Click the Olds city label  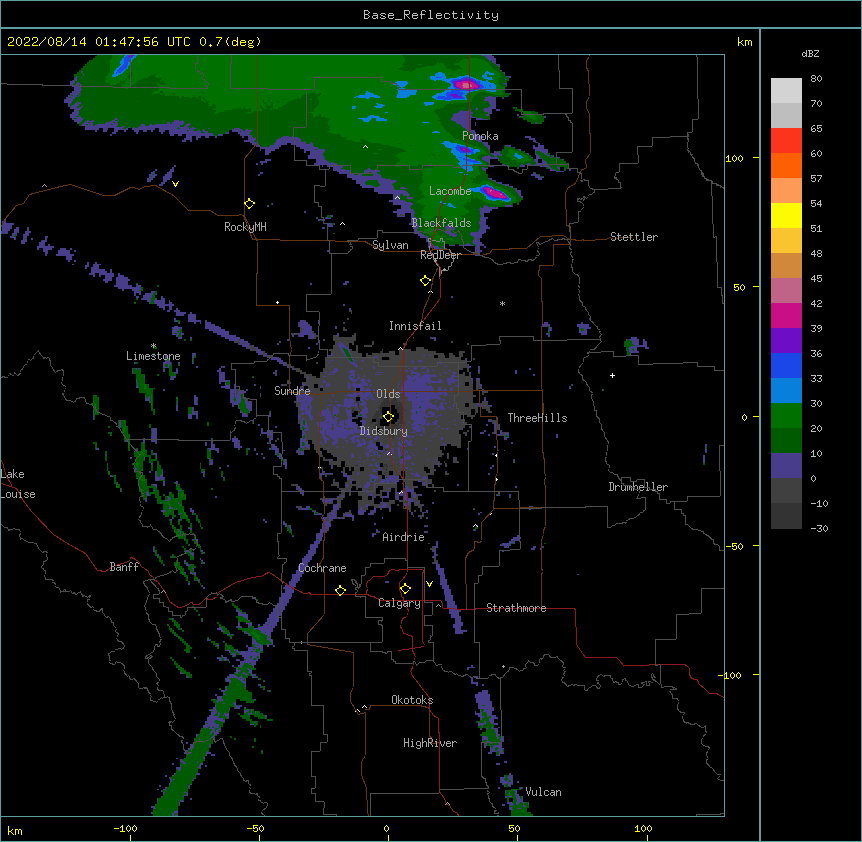[x=388, y=394]
